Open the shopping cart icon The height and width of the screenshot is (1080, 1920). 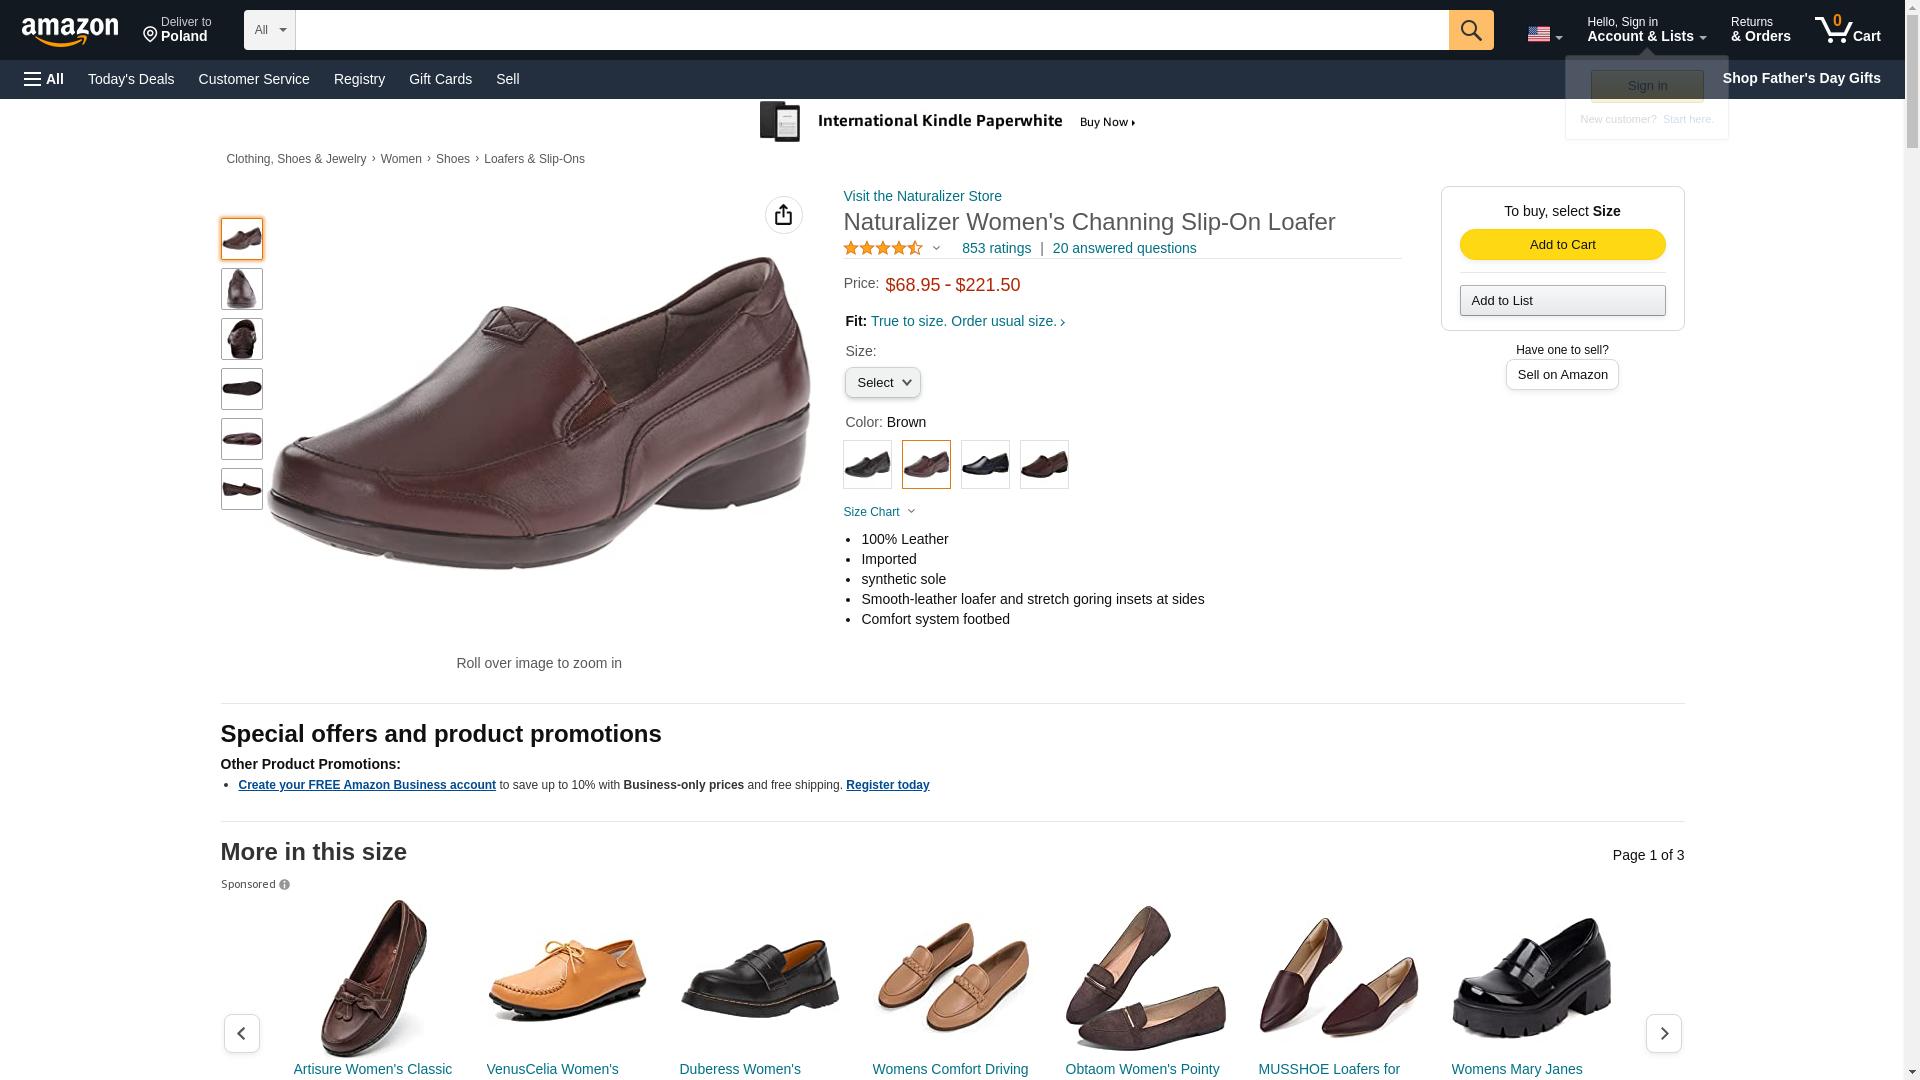[1846, 30]
